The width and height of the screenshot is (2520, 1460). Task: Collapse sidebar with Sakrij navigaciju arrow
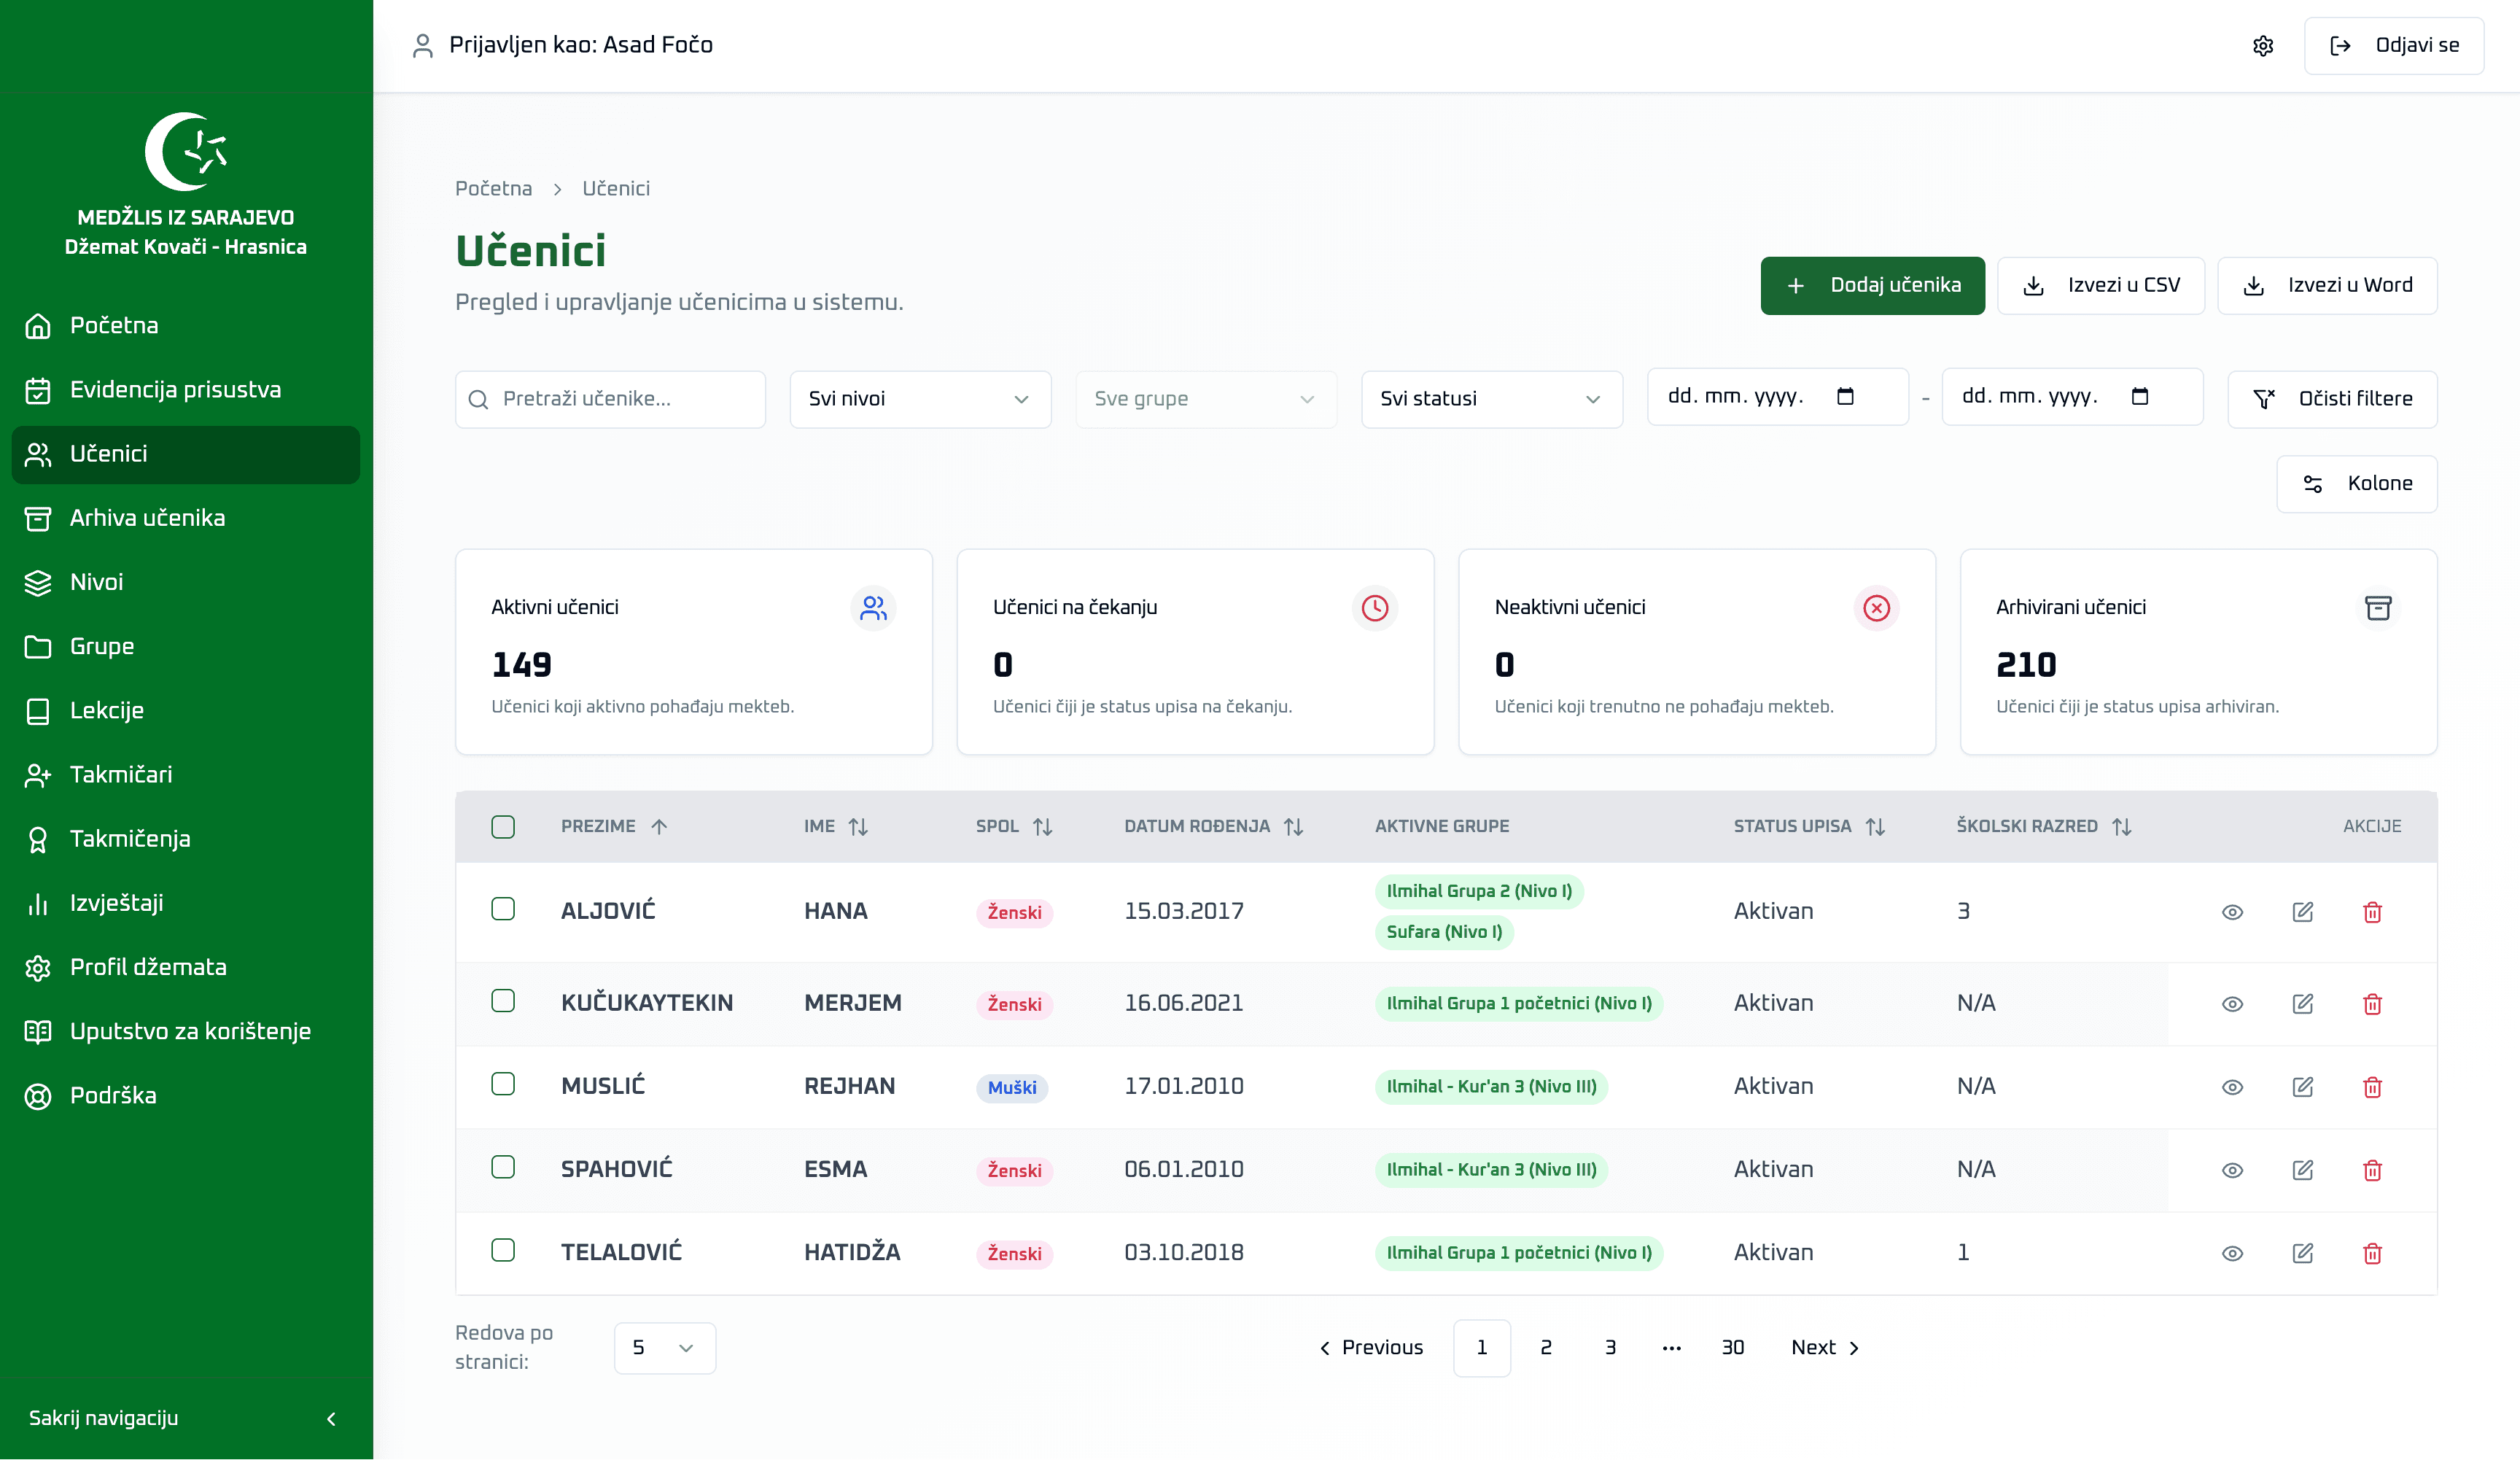point(331,1419)
